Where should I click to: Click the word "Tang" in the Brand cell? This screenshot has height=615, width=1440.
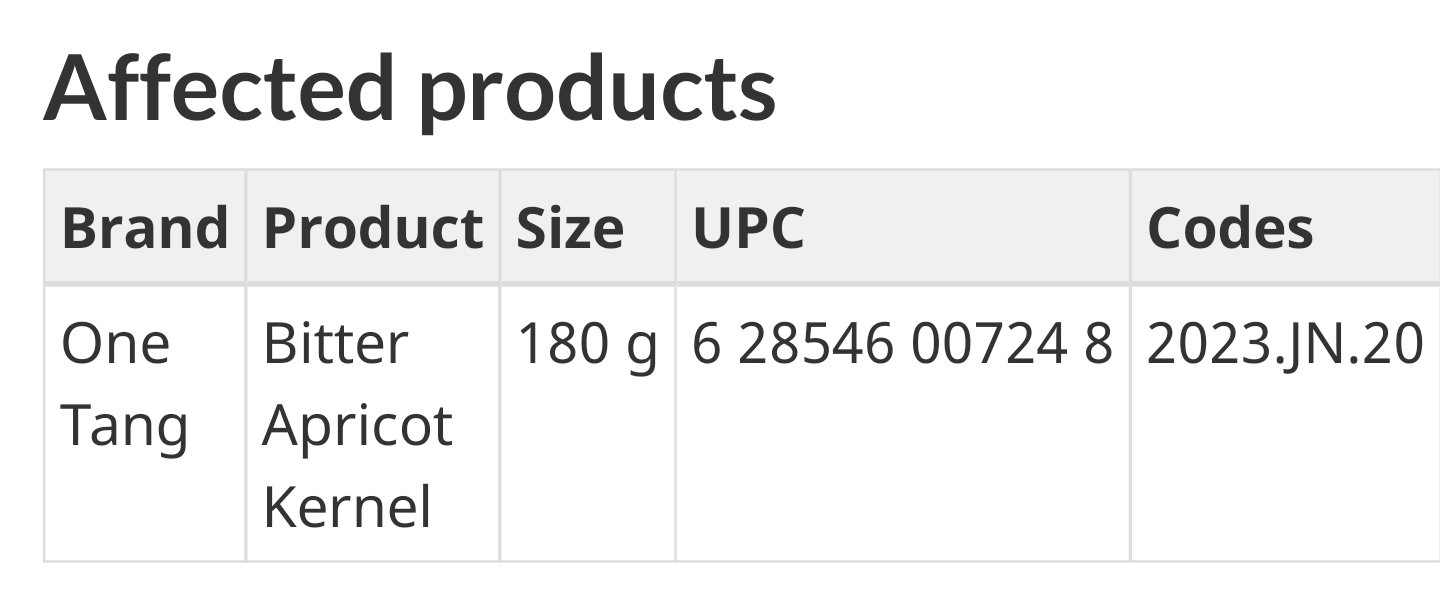(x=124, y=426)
